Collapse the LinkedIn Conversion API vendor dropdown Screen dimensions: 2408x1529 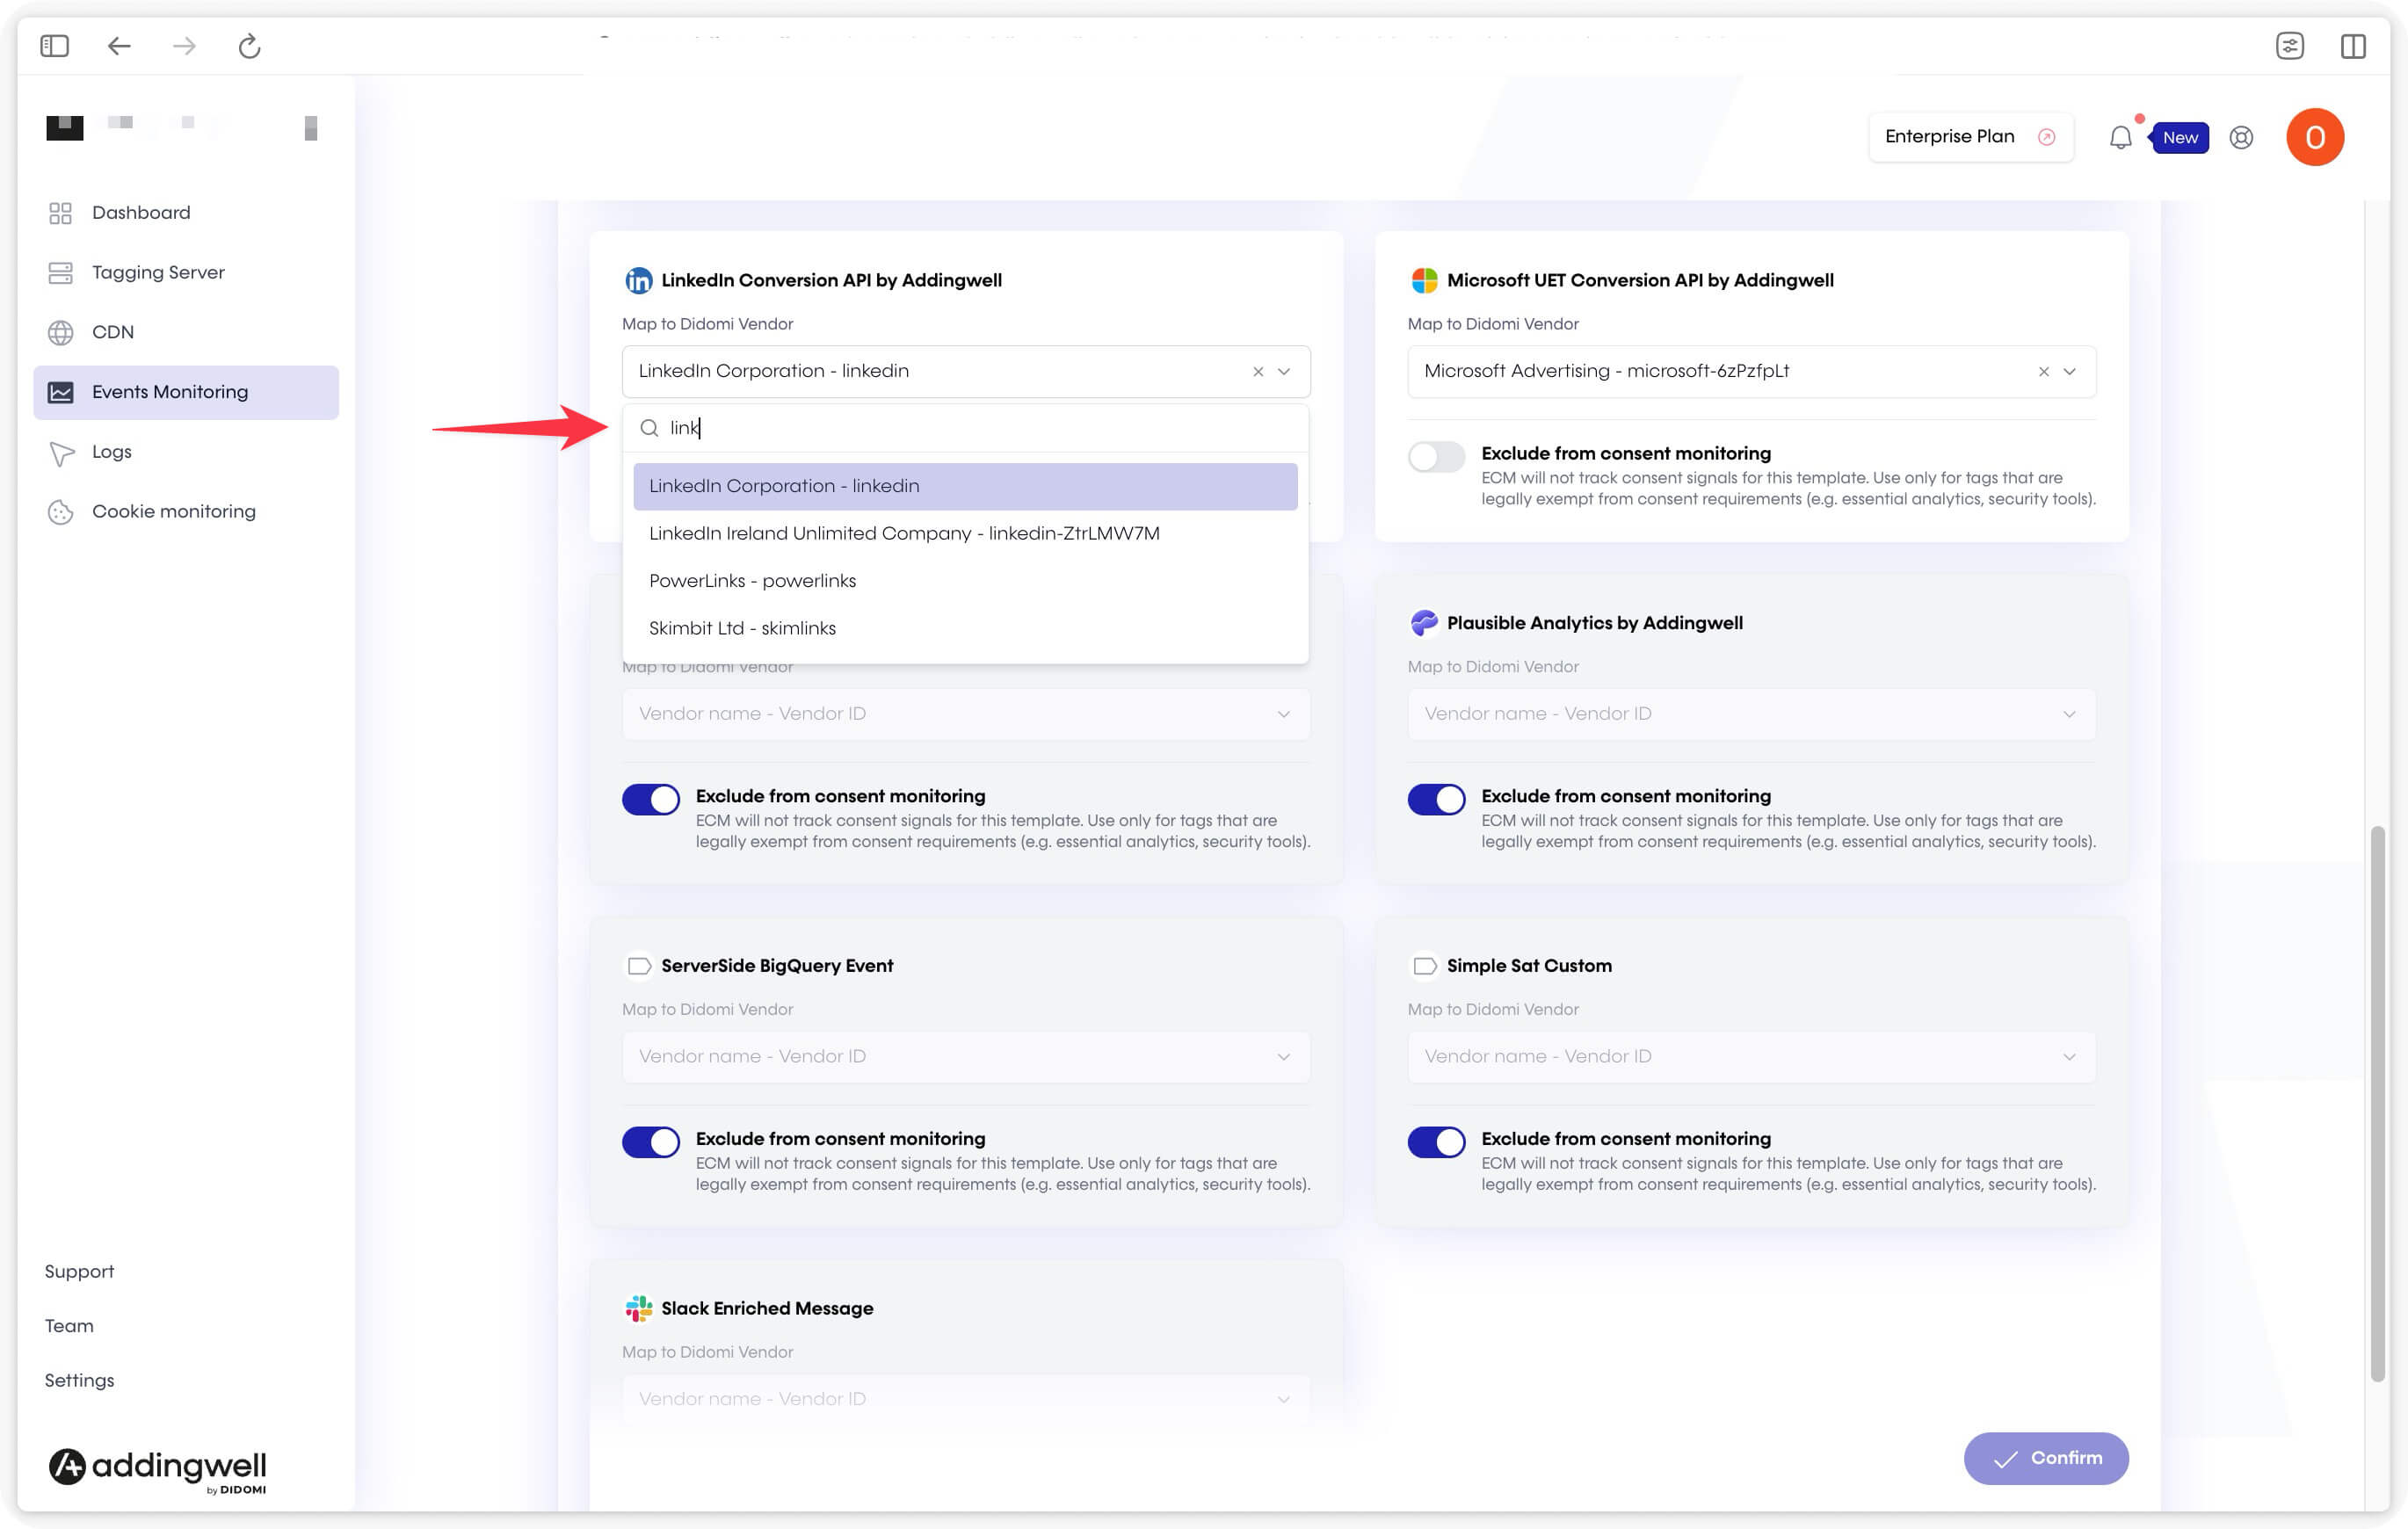click(x=1283, y=372)
